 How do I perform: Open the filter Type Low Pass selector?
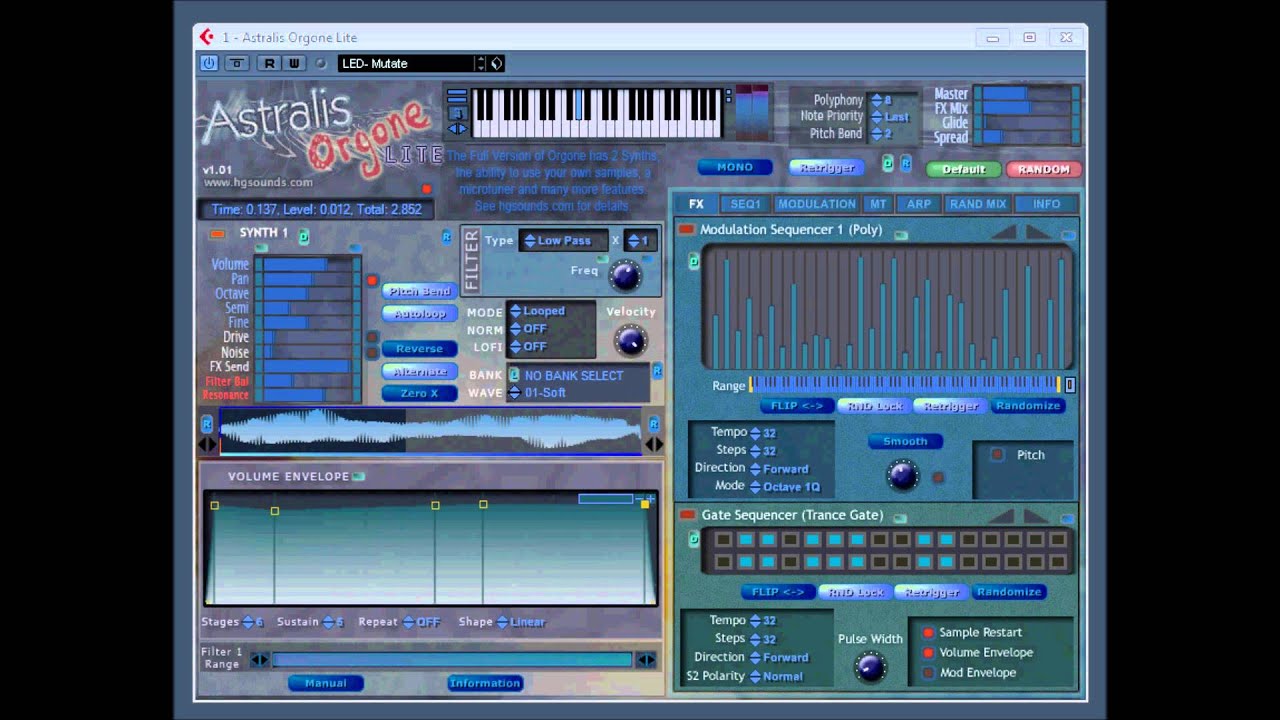click(564, 241)
